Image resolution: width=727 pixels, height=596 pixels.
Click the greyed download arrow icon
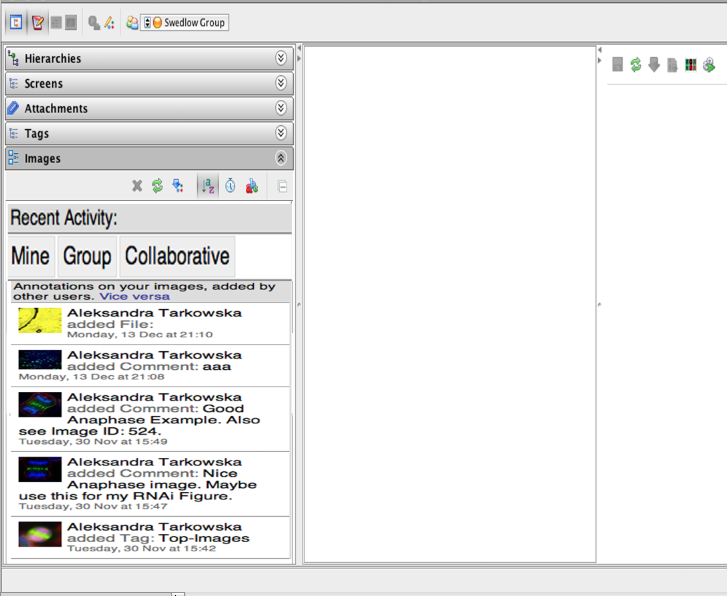(654, 64)
